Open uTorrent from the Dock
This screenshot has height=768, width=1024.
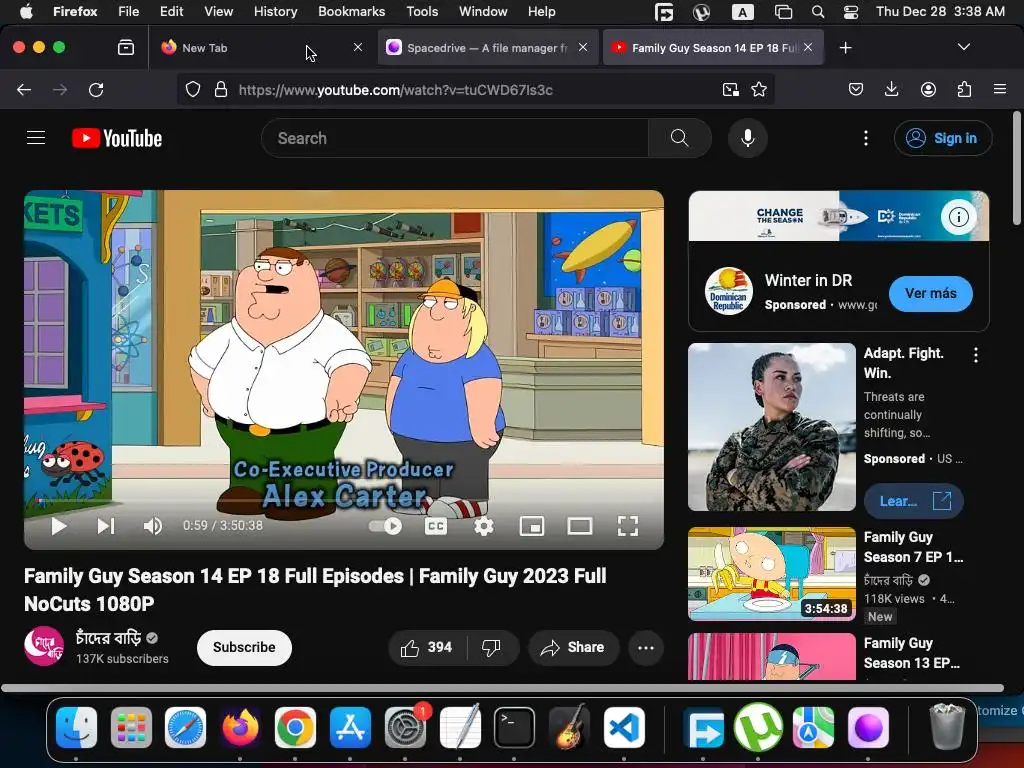click(758, 728)
